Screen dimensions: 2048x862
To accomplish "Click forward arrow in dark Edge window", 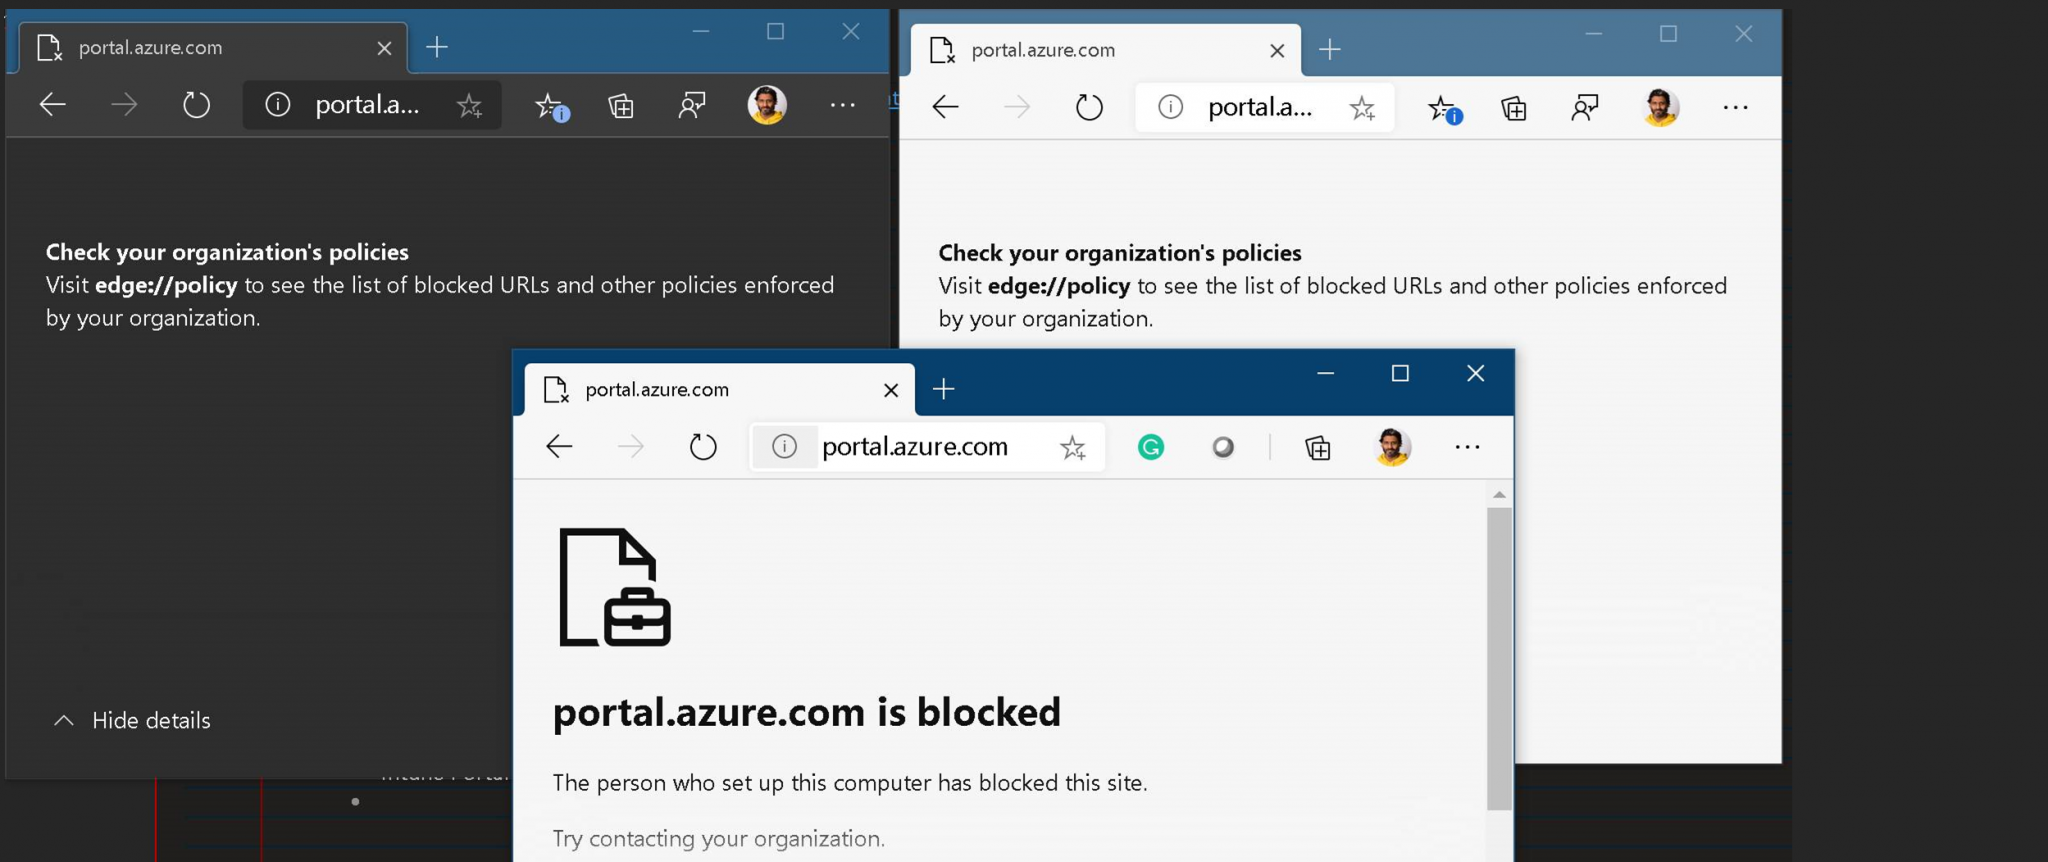I will (124, 104).
